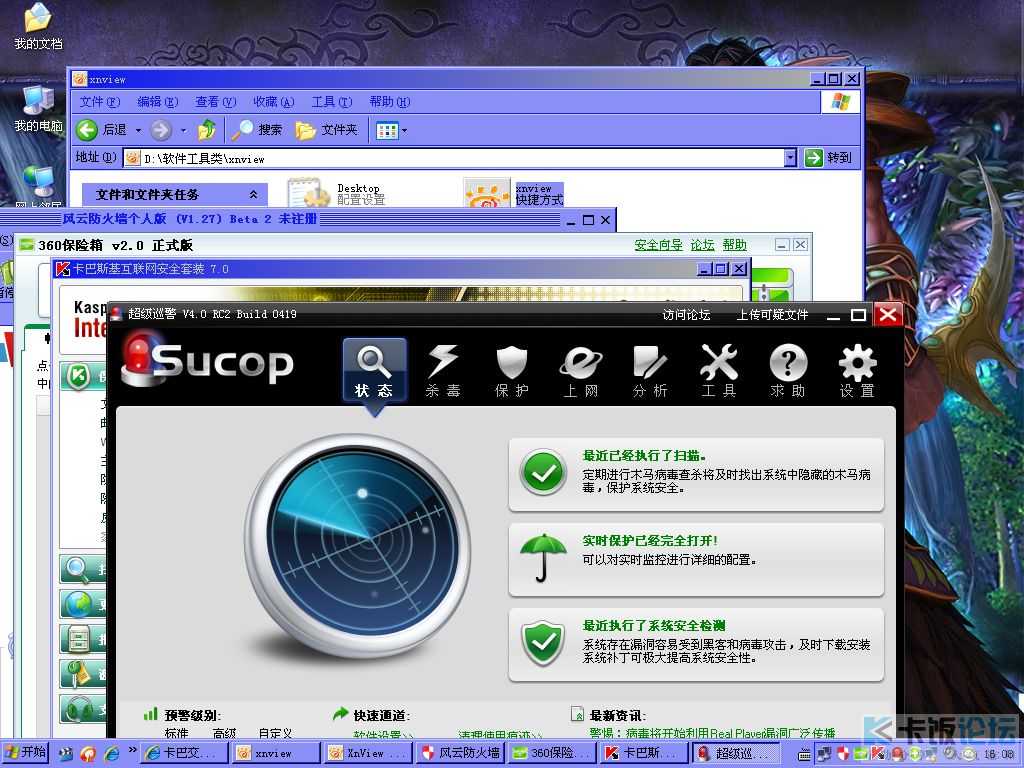Switch to 360保险 taskbar button
Screen dimensions: 1024x768
point(552,753)
